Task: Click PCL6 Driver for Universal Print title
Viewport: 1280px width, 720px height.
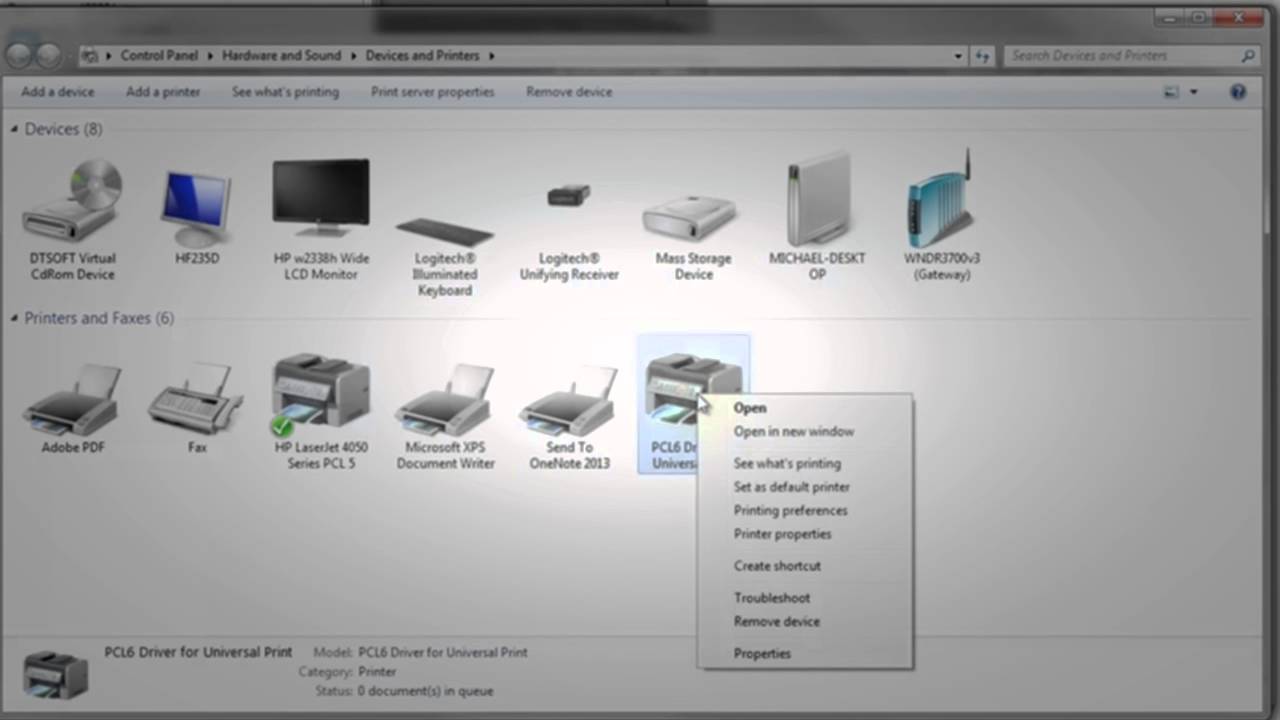Action: pos(199,652)
